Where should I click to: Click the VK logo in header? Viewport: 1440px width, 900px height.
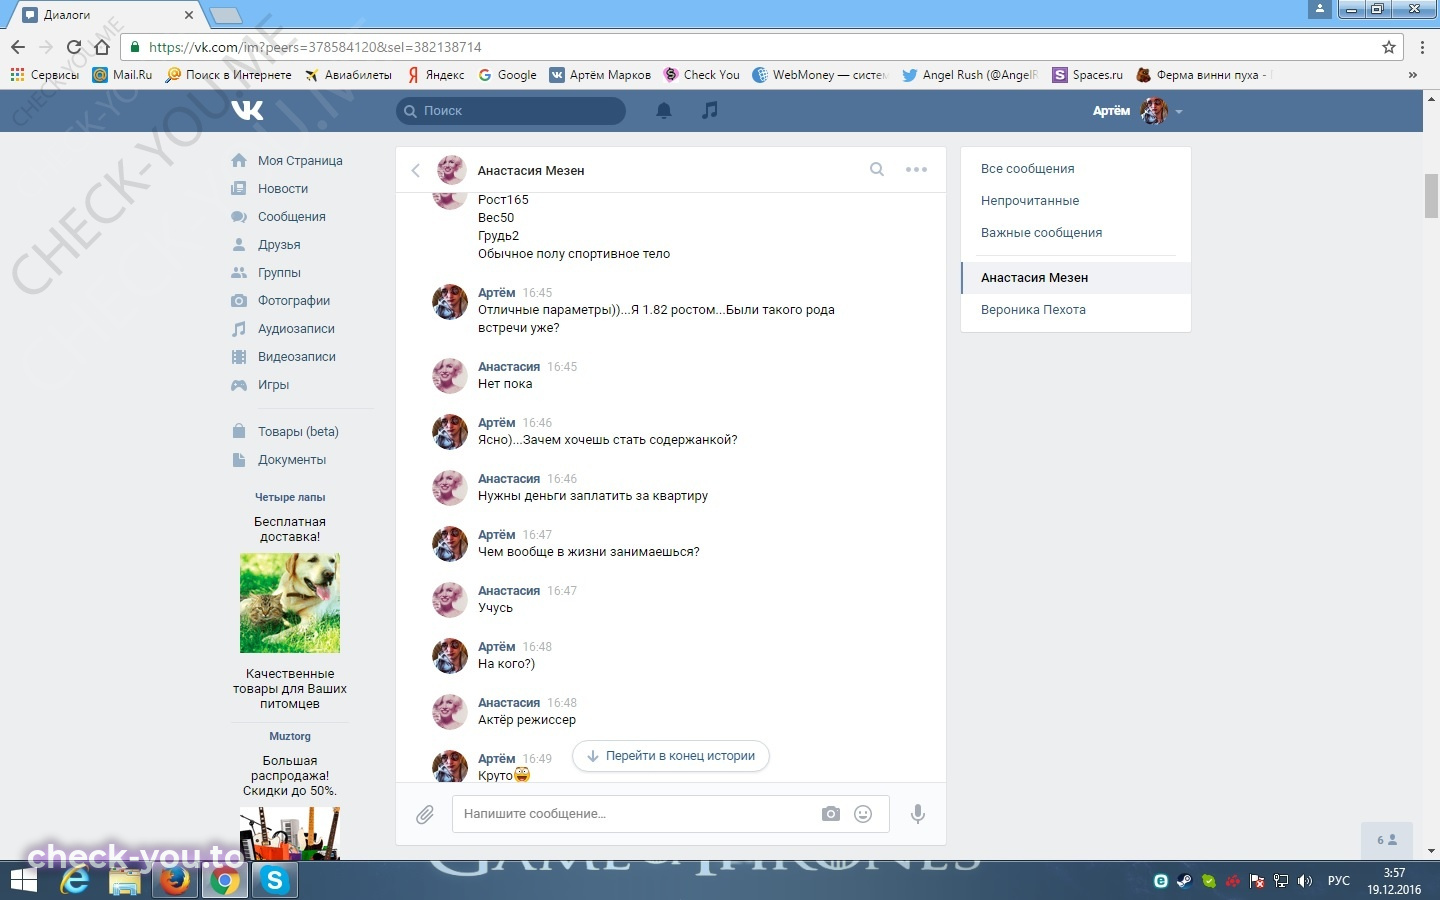[247, 110]
